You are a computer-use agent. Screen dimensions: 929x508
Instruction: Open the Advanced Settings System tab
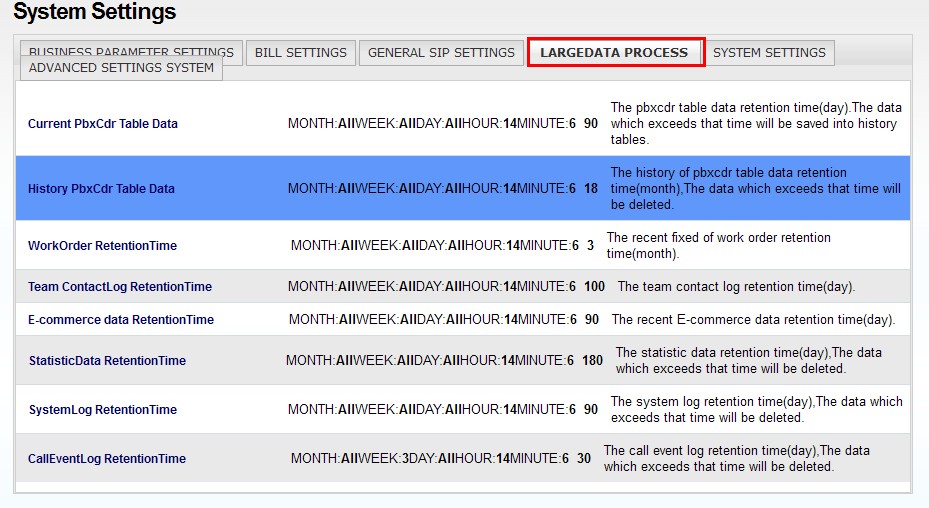tap(121, 68)
